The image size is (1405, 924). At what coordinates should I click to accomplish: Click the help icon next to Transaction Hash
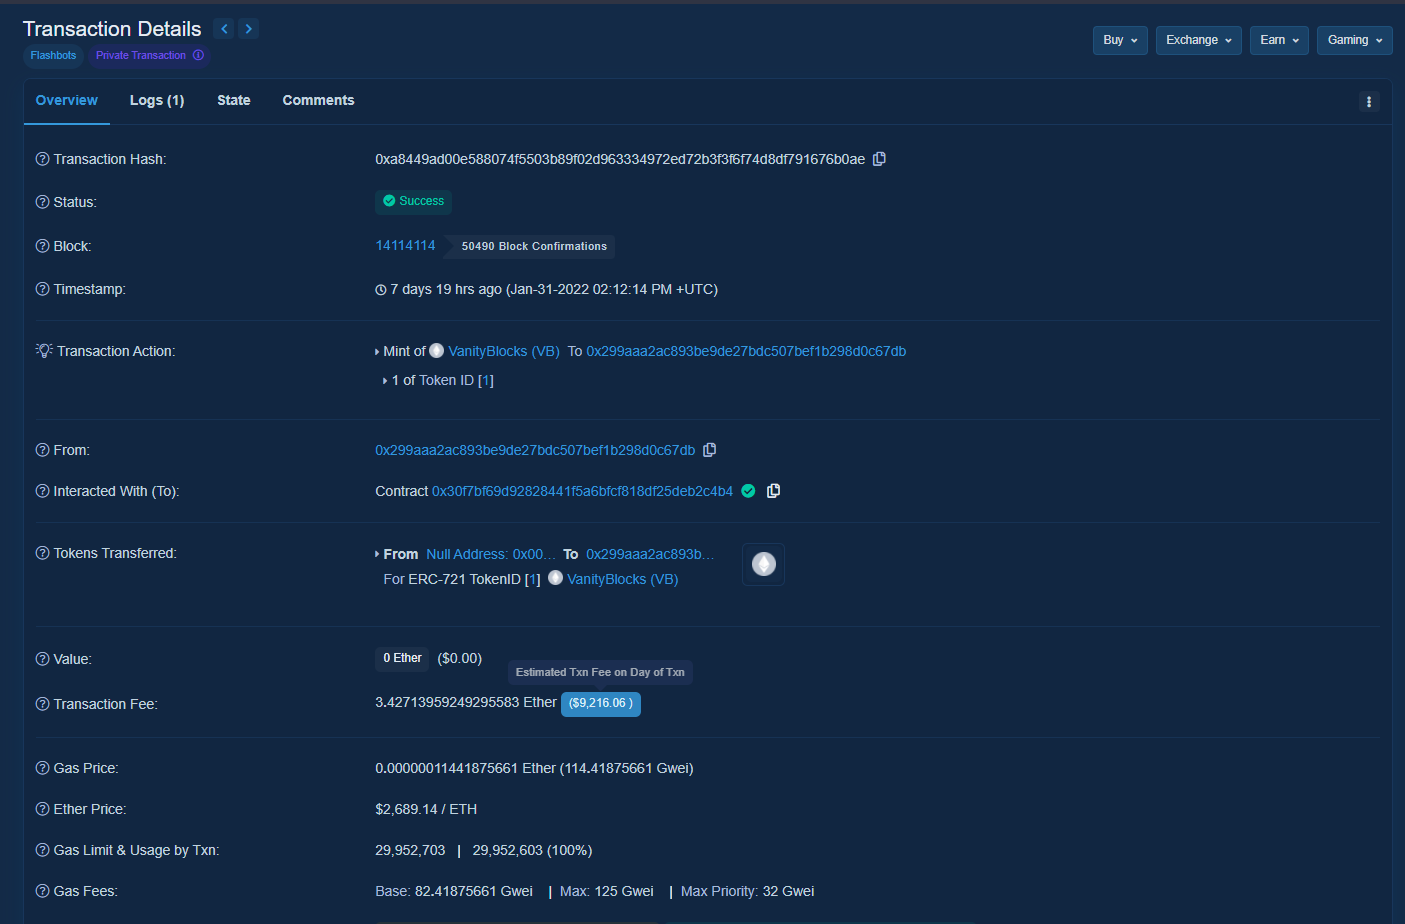point(42,159)
